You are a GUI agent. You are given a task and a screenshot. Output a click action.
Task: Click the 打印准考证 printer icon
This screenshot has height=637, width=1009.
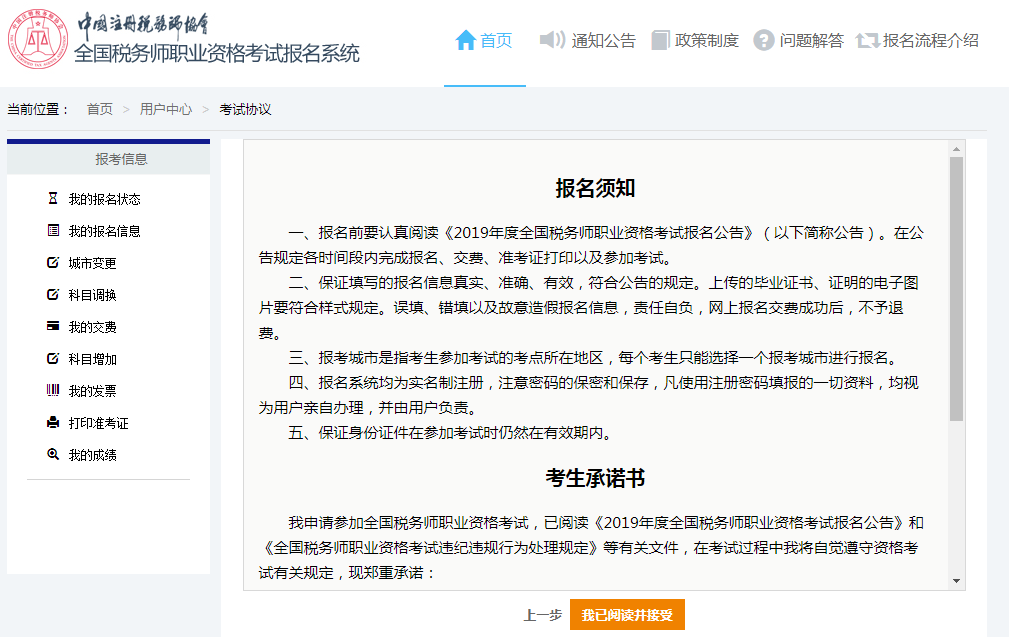[x=55, y=422]
